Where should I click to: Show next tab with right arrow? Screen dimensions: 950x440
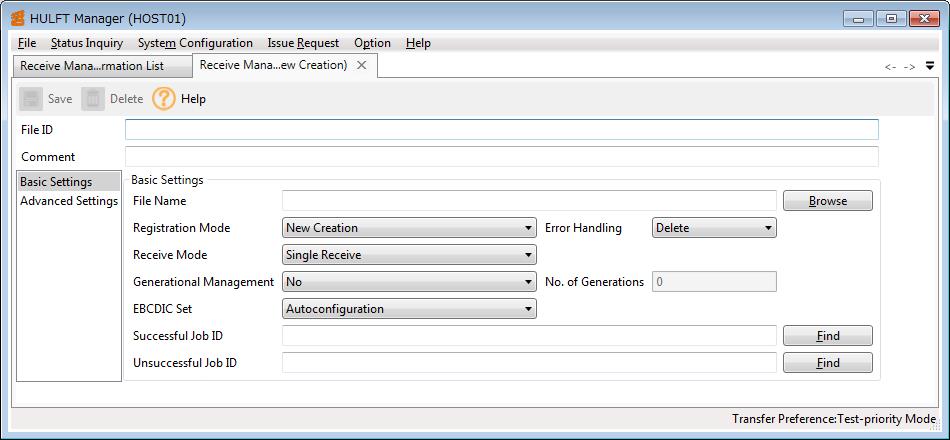pos(909,67)
